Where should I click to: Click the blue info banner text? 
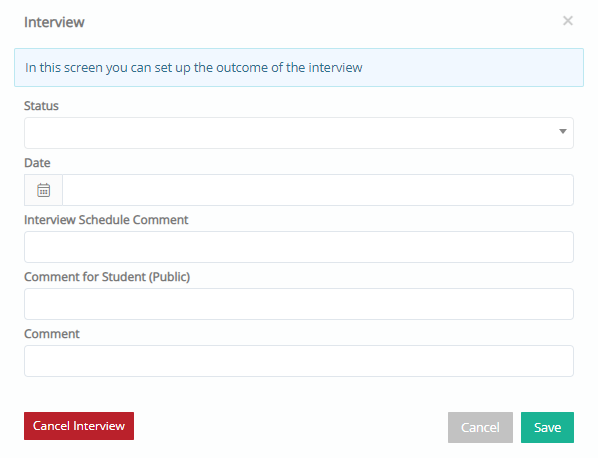[194, 67]
